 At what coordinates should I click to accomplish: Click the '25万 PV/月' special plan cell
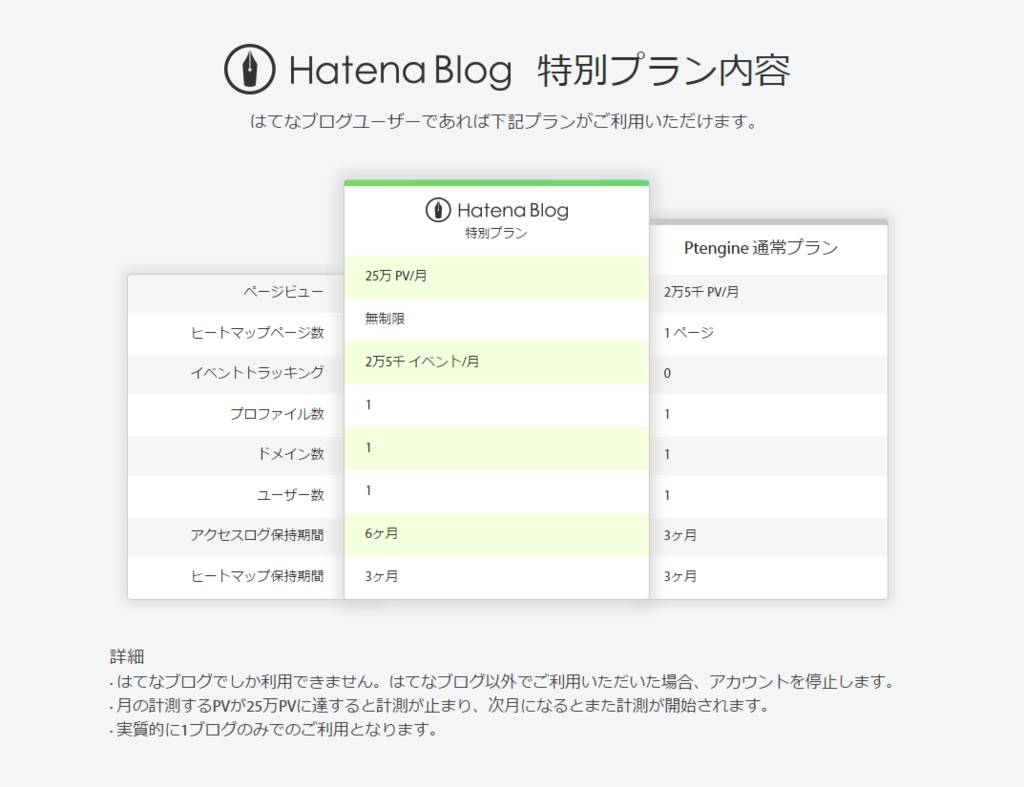[x=496, y=276]
